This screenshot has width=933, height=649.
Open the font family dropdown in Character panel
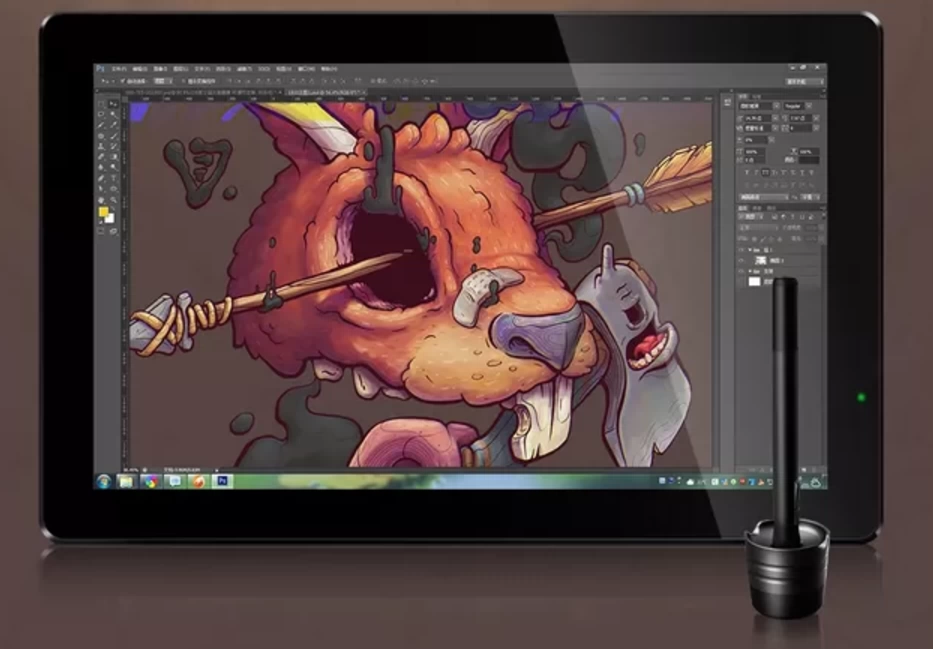coord(758,104)
